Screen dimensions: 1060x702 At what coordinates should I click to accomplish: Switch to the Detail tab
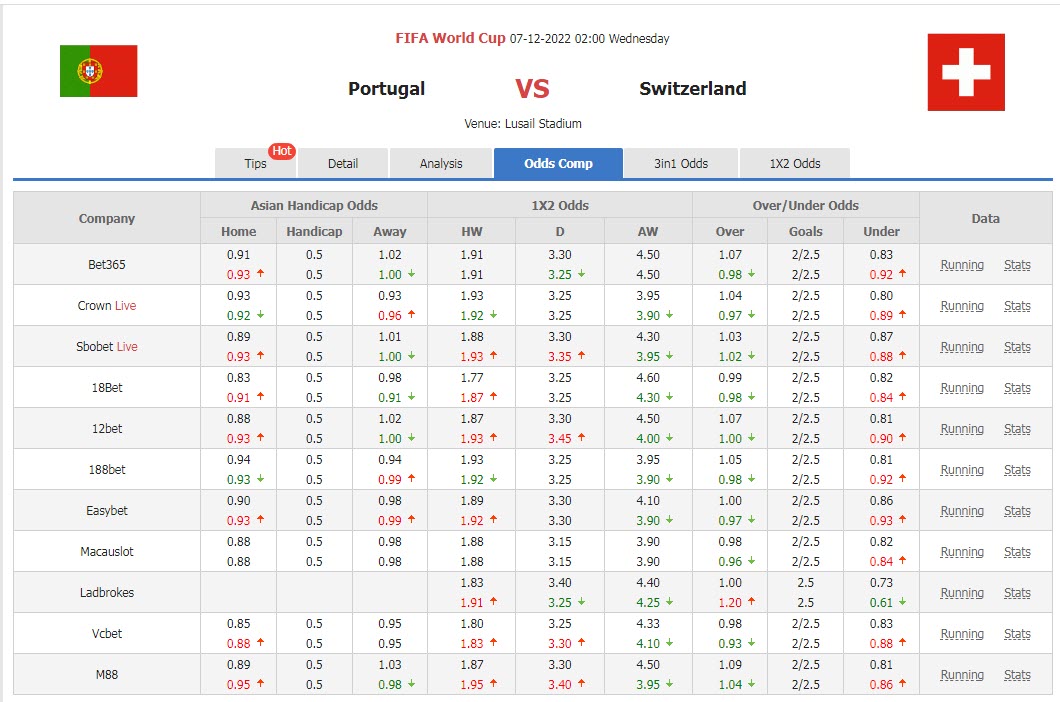342,164
